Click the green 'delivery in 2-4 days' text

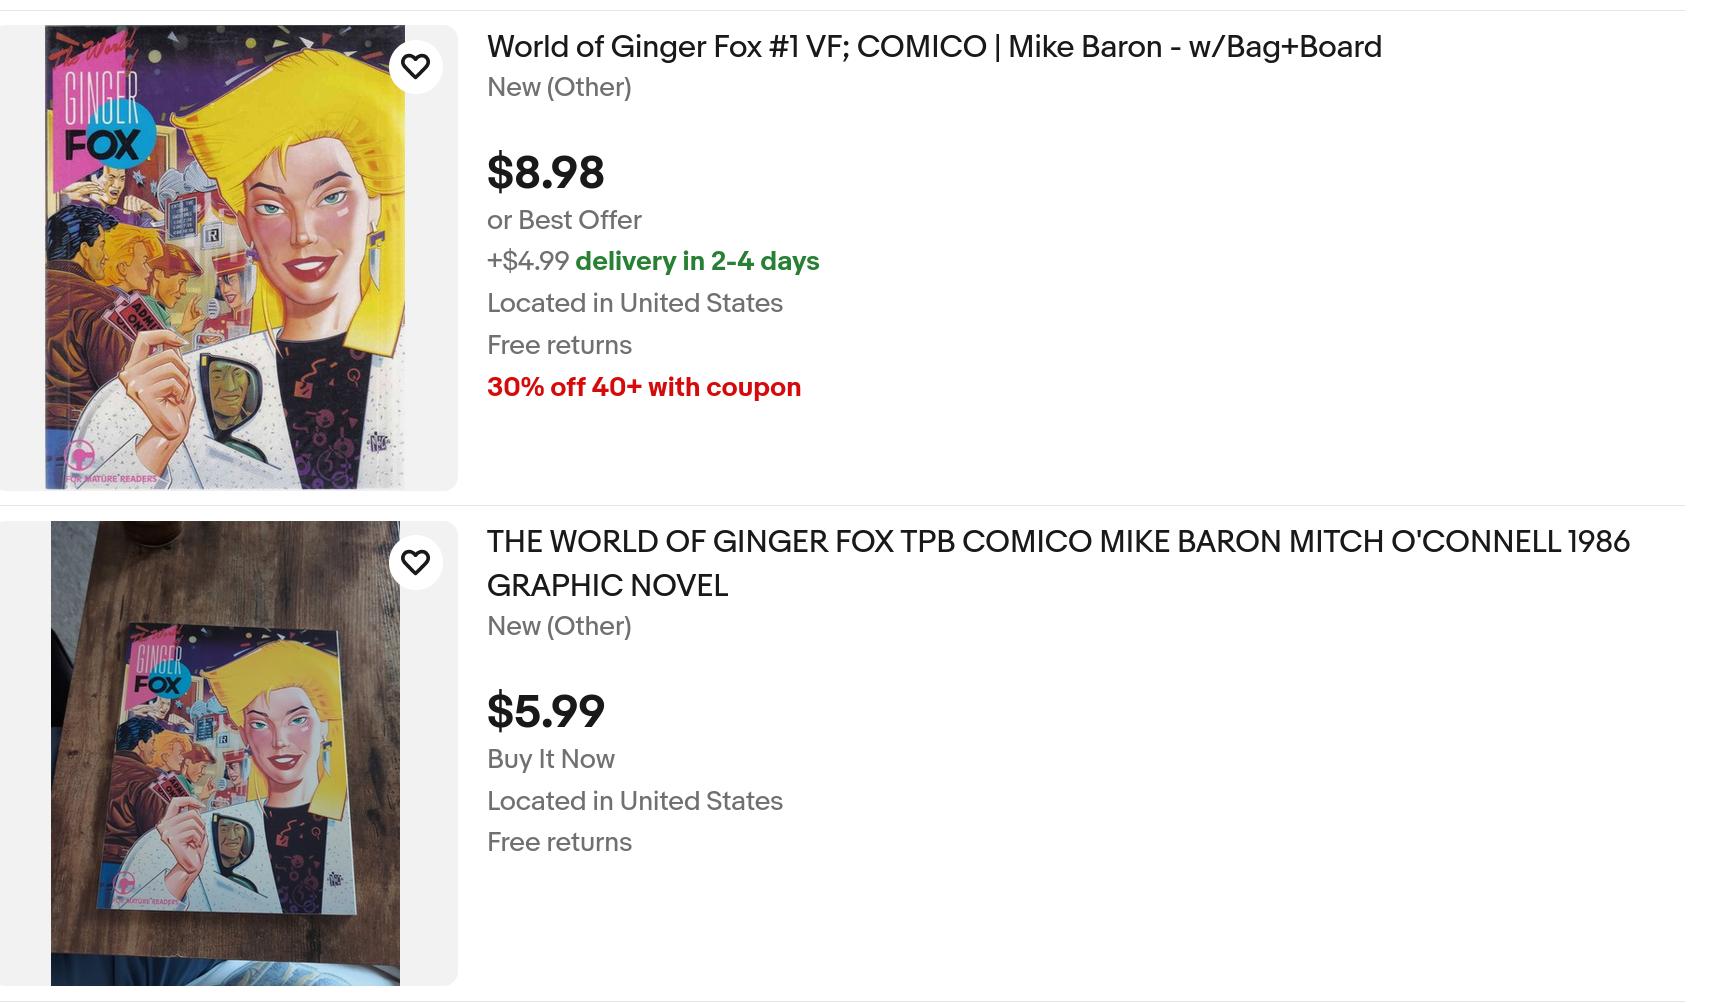697,261
